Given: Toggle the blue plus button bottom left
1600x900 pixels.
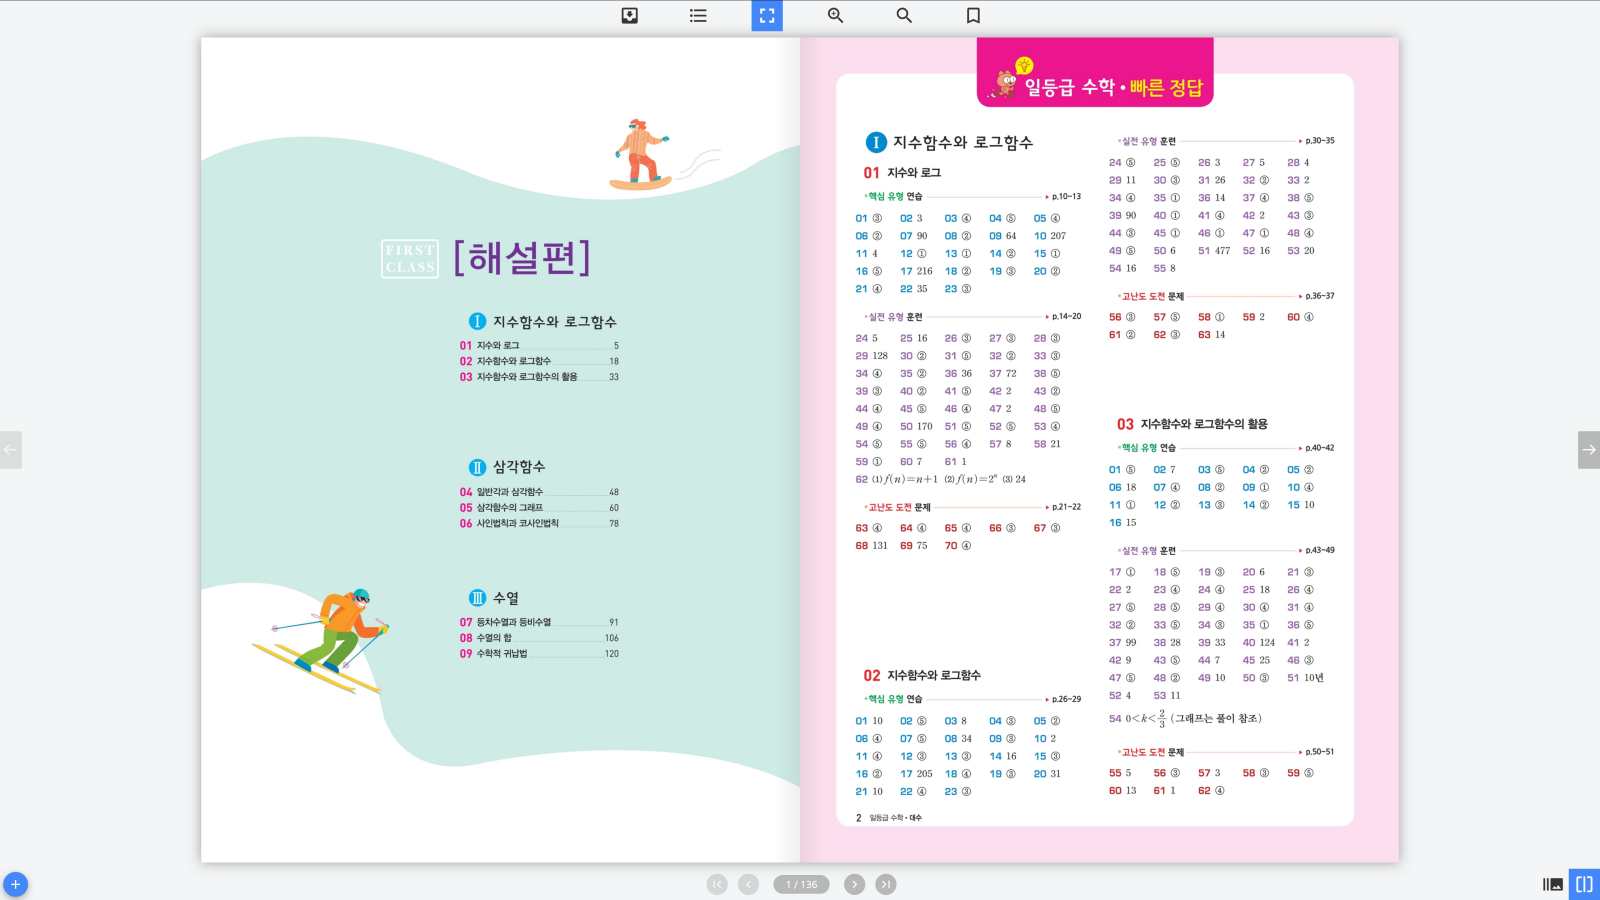Looking at the screenshot, I should click(x=18, y=883).
